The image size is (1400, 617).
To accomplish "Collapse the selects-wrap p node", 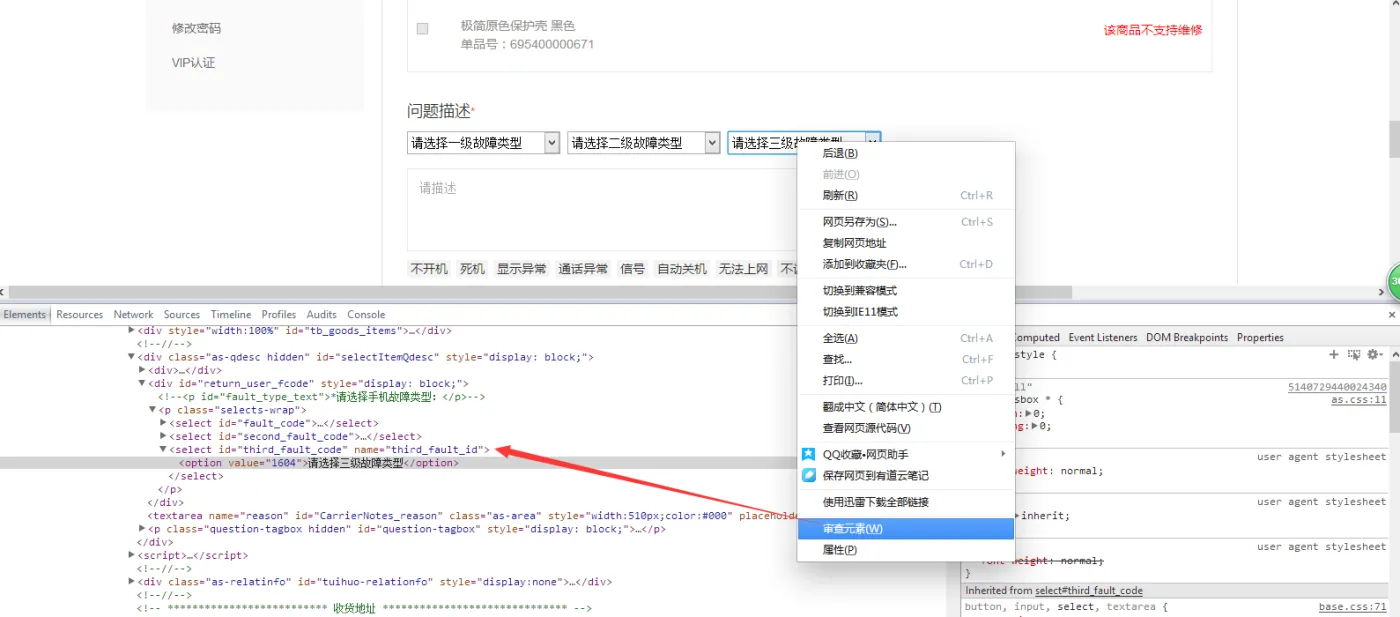I will [153, 410].
